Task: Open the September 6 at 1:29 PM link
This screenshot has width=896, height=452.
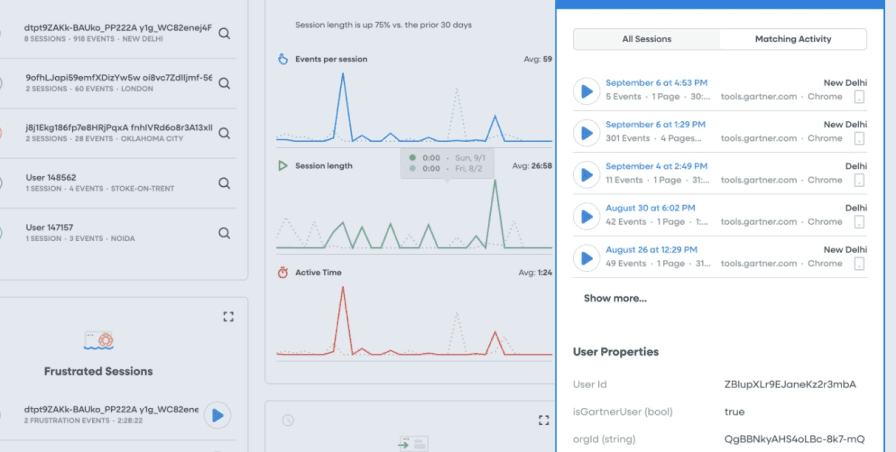Action: (x=655, y=125)
